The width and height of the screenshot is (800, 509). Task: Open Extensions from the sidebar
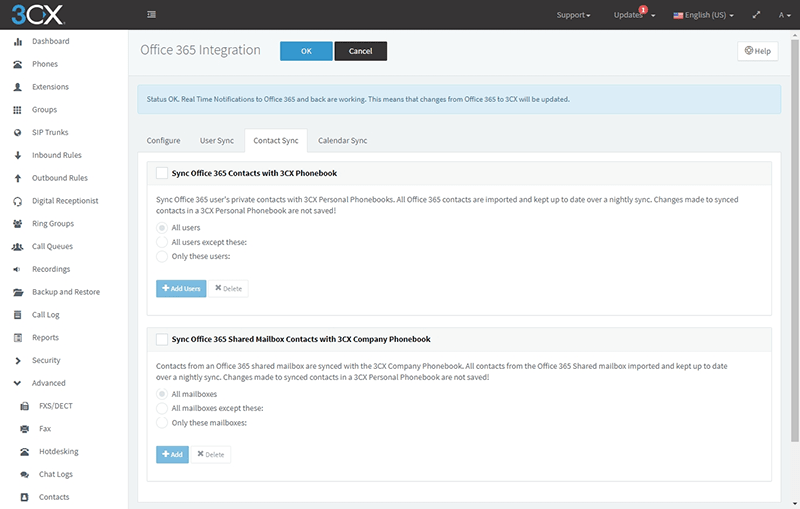(x=50, y=87)
